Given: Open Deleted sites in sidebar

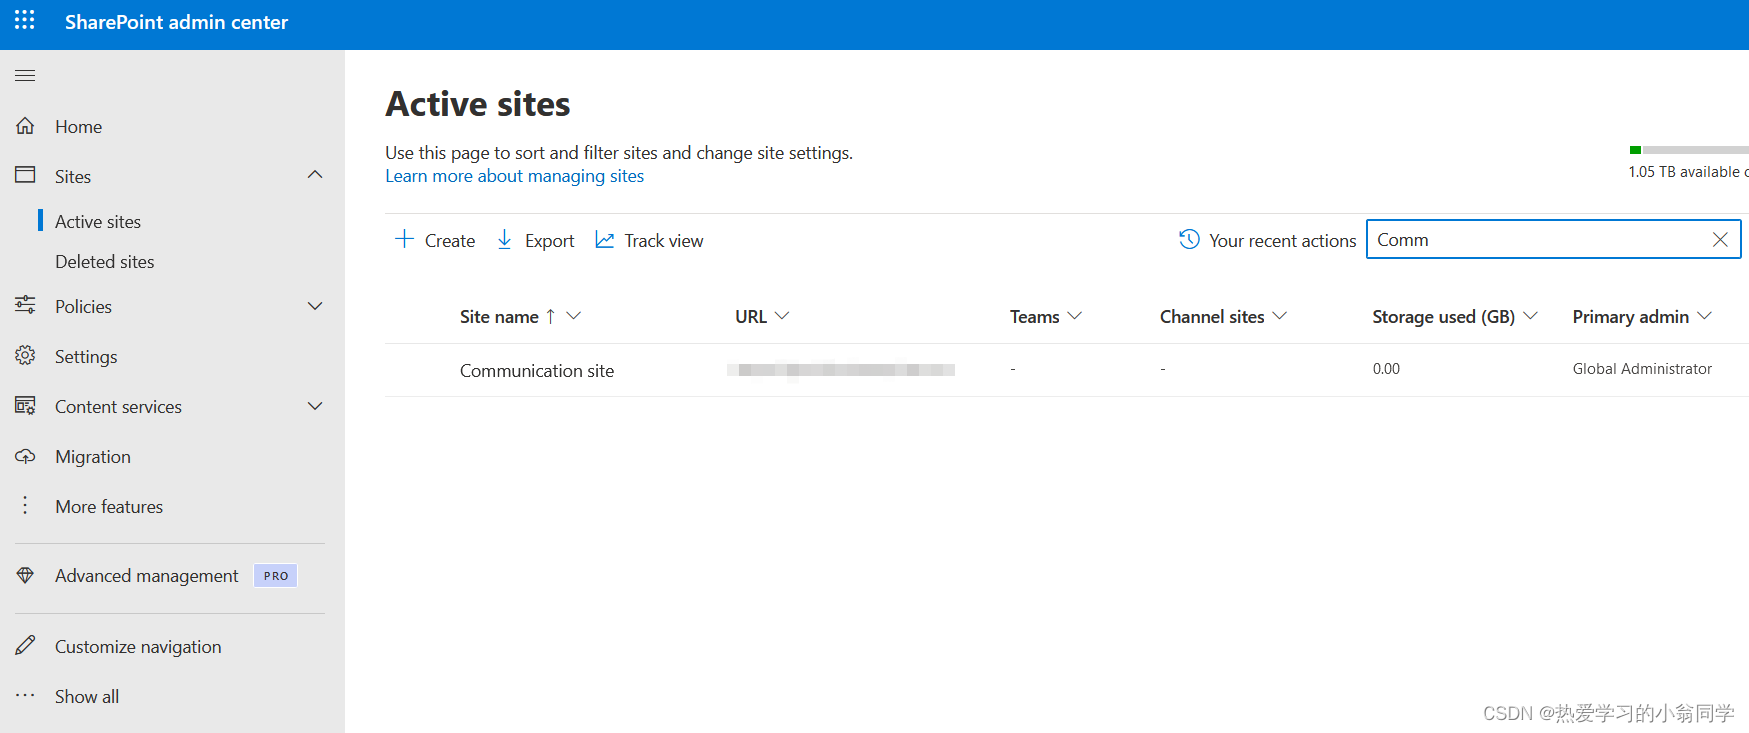Looking at the screenshot, I should coord(105,262).
